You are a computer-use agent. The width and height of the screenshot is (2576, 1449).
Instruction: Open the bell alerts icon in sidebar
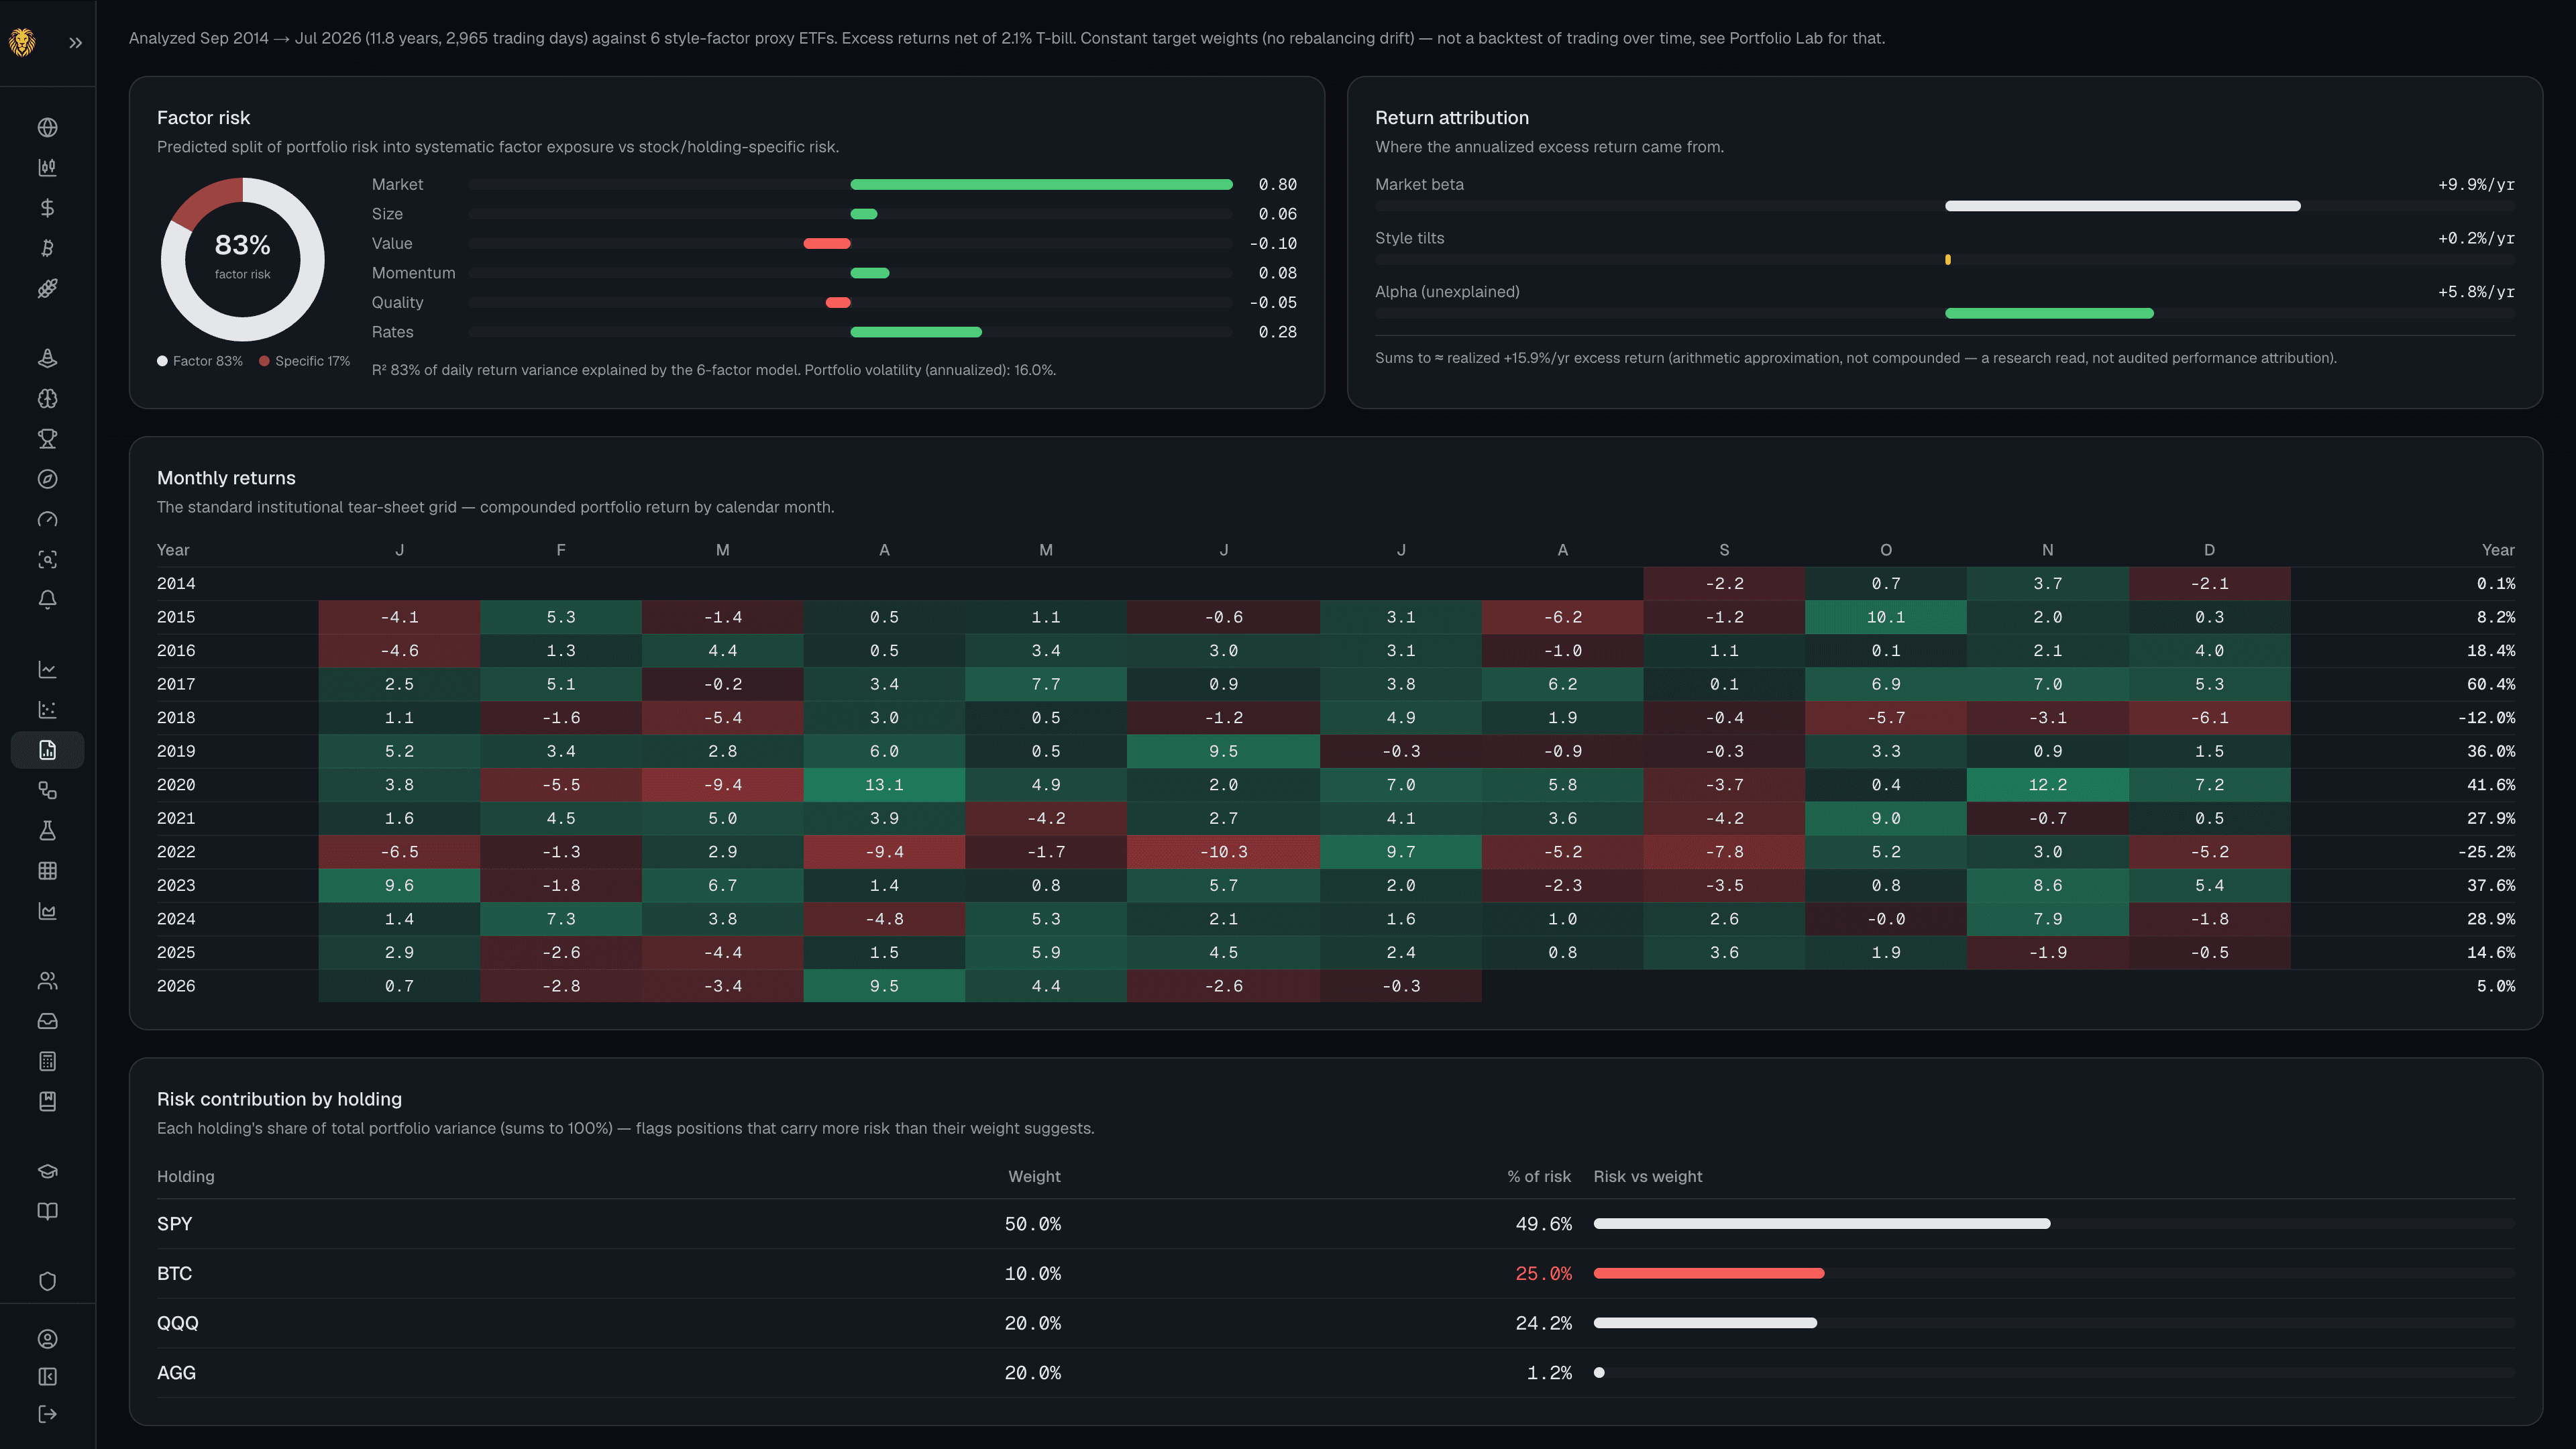pyautogui.click(x=47, y=599)
